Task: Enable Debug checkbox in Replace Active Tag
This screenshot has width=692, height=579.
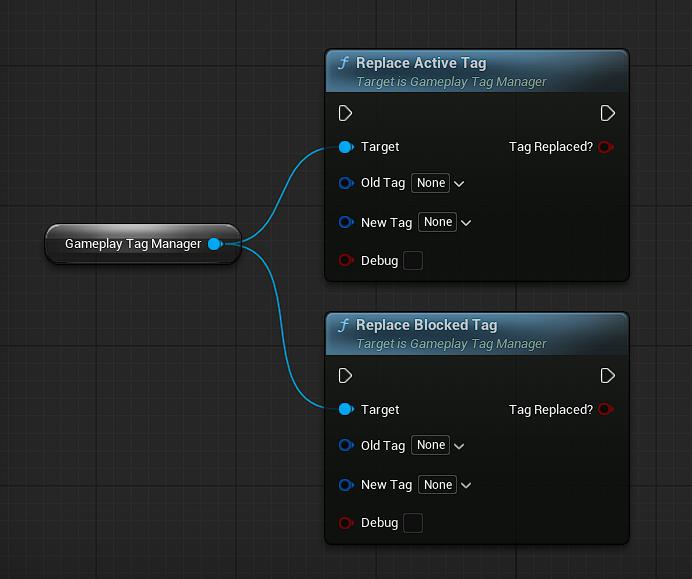Action: pos(412,261)
